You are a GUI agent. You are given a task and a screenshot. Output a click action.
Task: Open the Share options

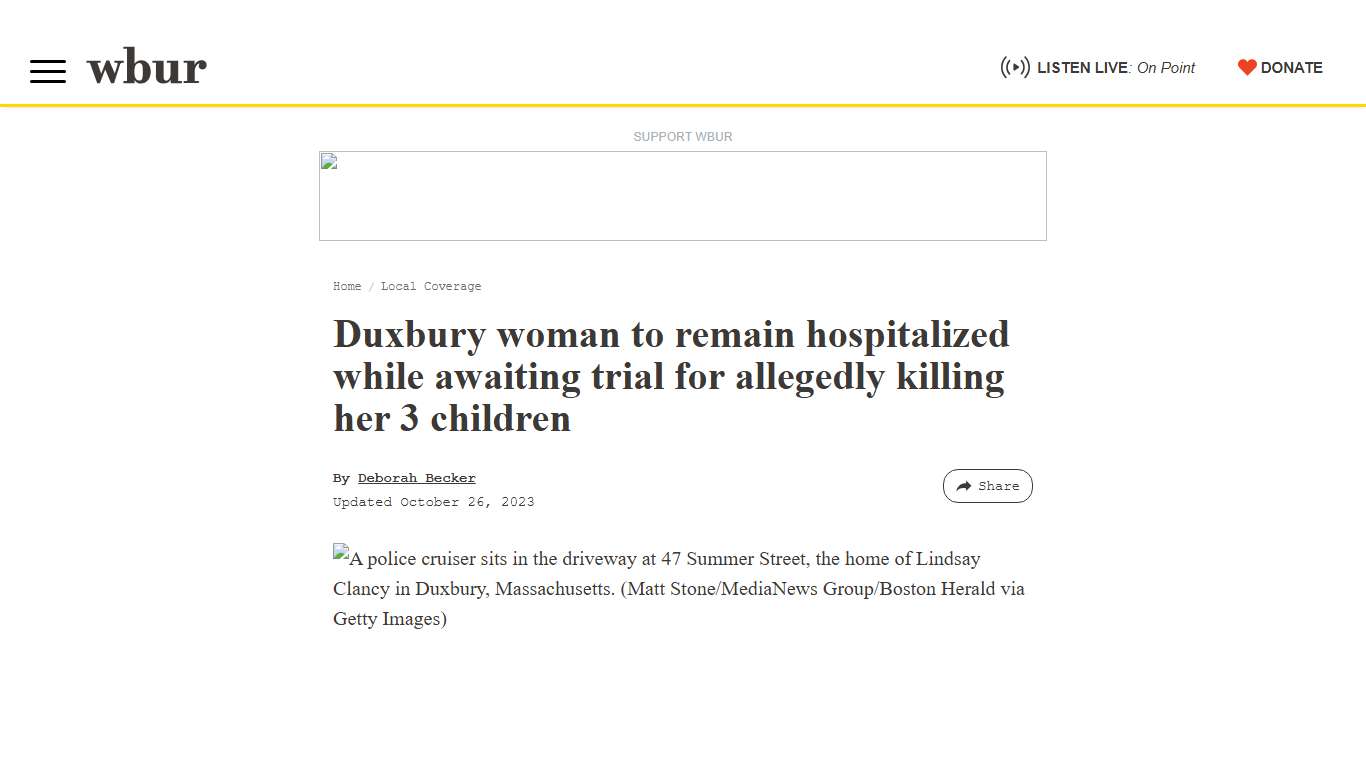988,486
